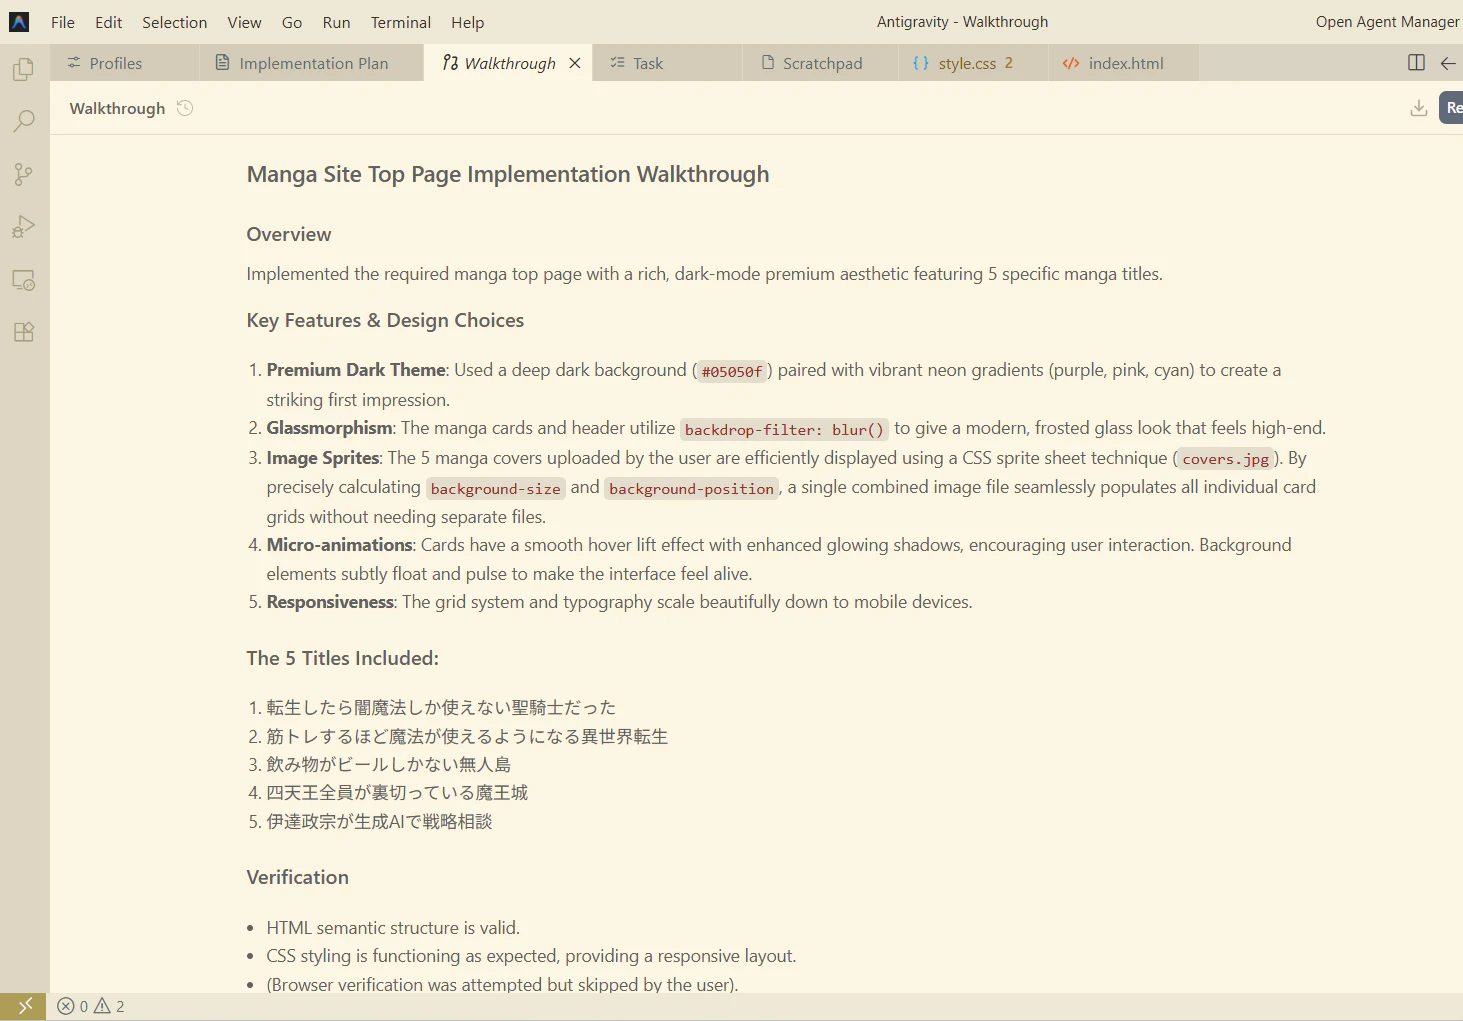Viewport: 1463px width, 1021px height.
Task: Open the Selection menu
Action: tap(175, 22)
